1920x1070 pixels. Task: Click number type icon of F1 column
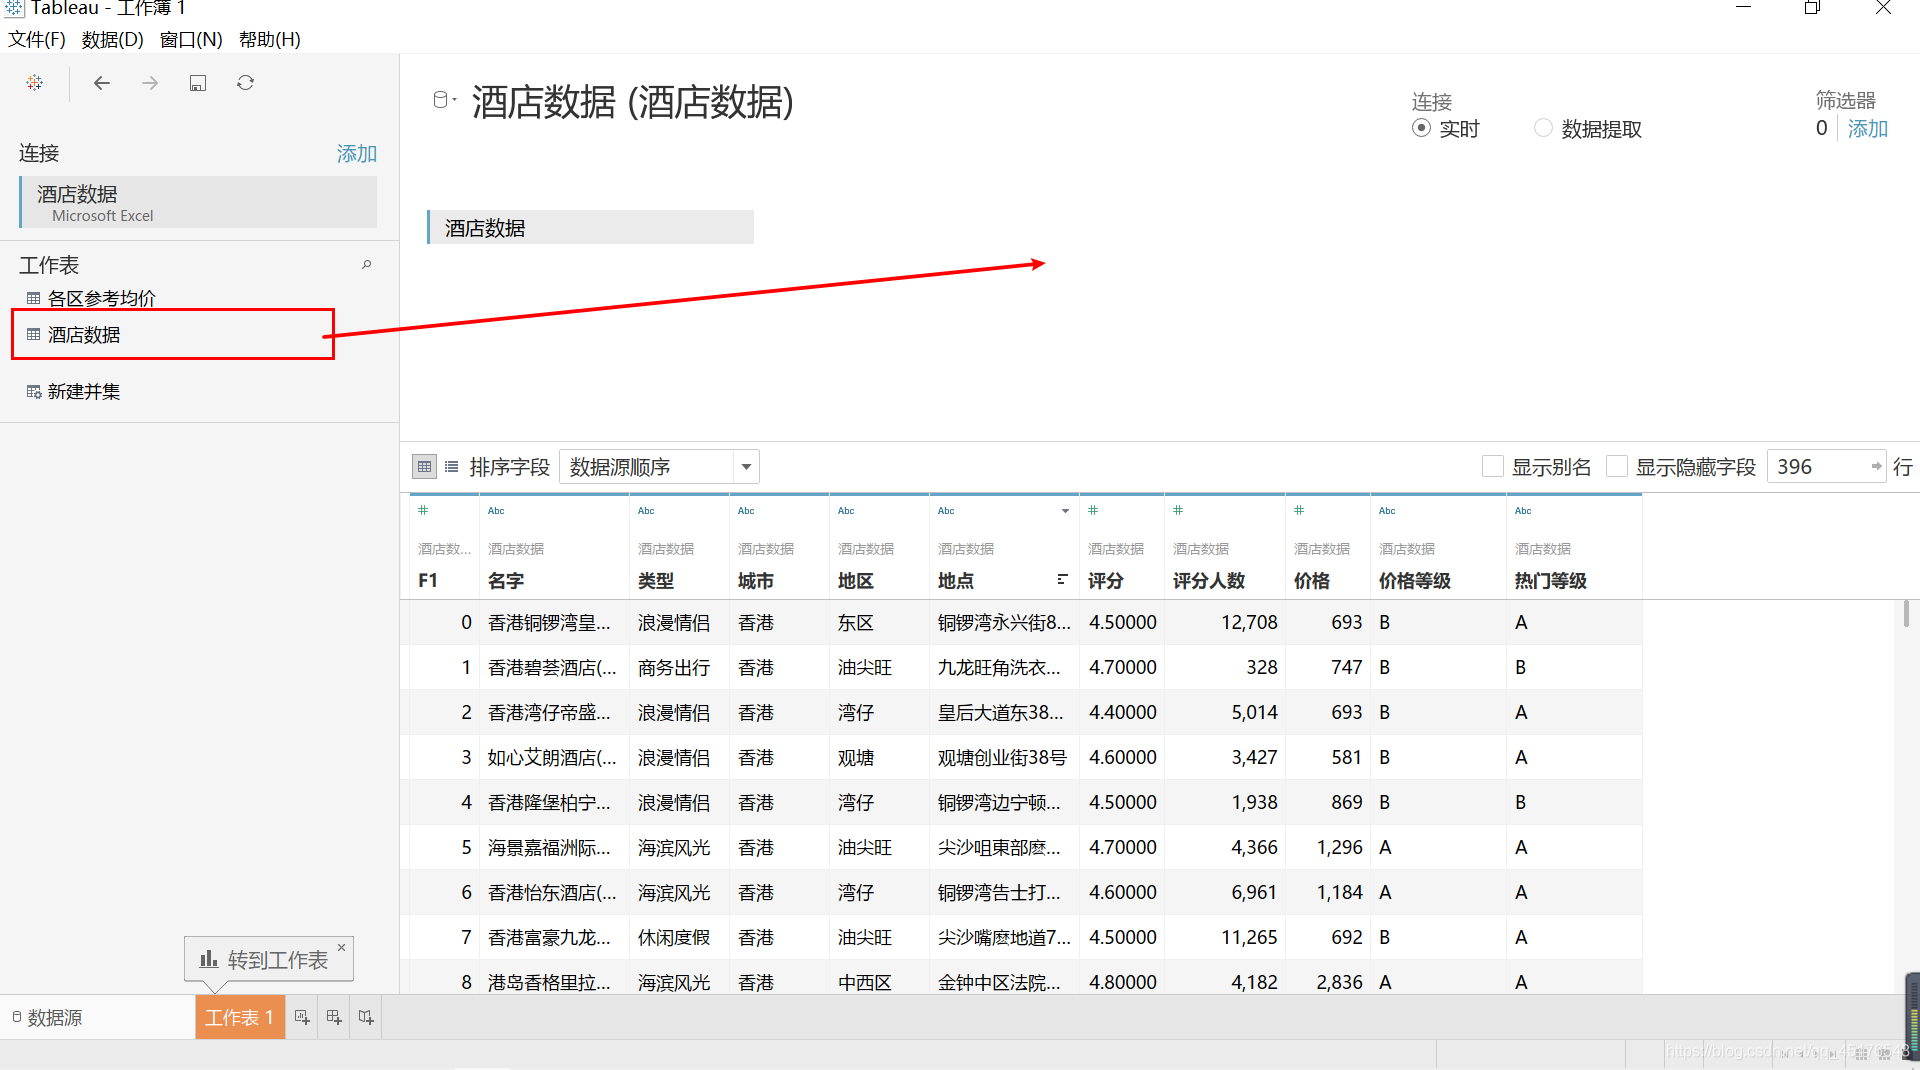[423, 510]
